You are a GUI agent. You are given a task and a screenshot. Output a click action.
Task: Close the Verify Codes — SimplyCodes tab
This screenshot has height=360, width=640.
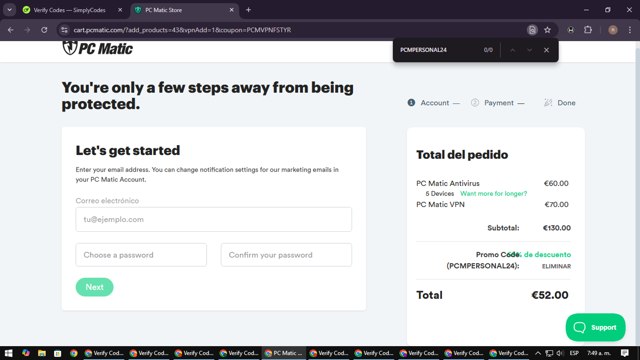(120, 10)
